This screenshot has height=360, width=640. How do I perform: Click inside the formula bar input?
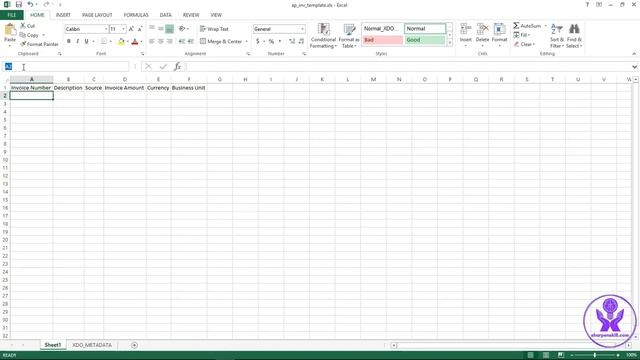(x=408, y=67)
